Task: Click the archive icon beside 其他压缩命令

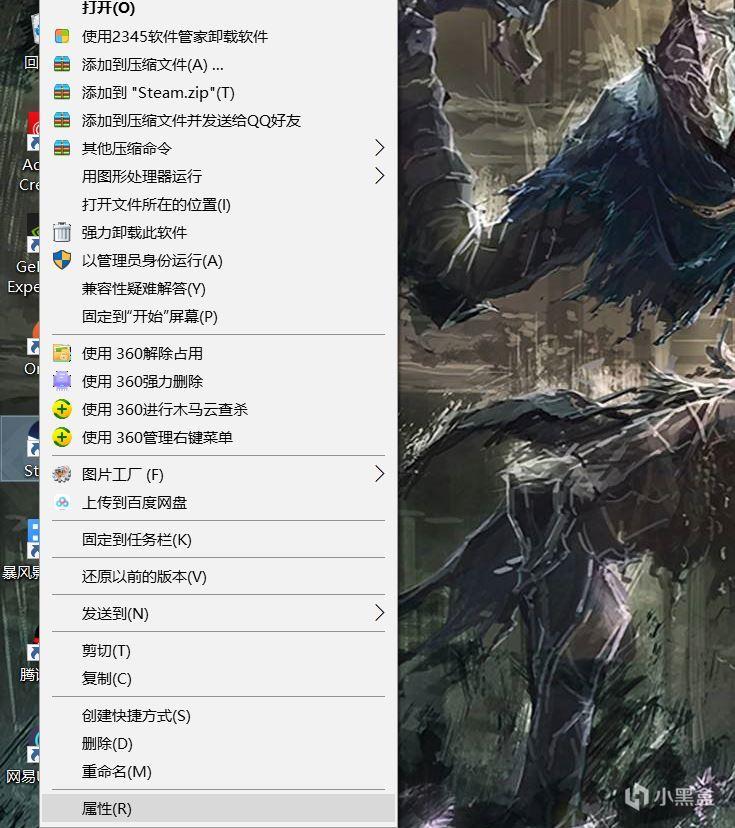Action: pos(62,148)
